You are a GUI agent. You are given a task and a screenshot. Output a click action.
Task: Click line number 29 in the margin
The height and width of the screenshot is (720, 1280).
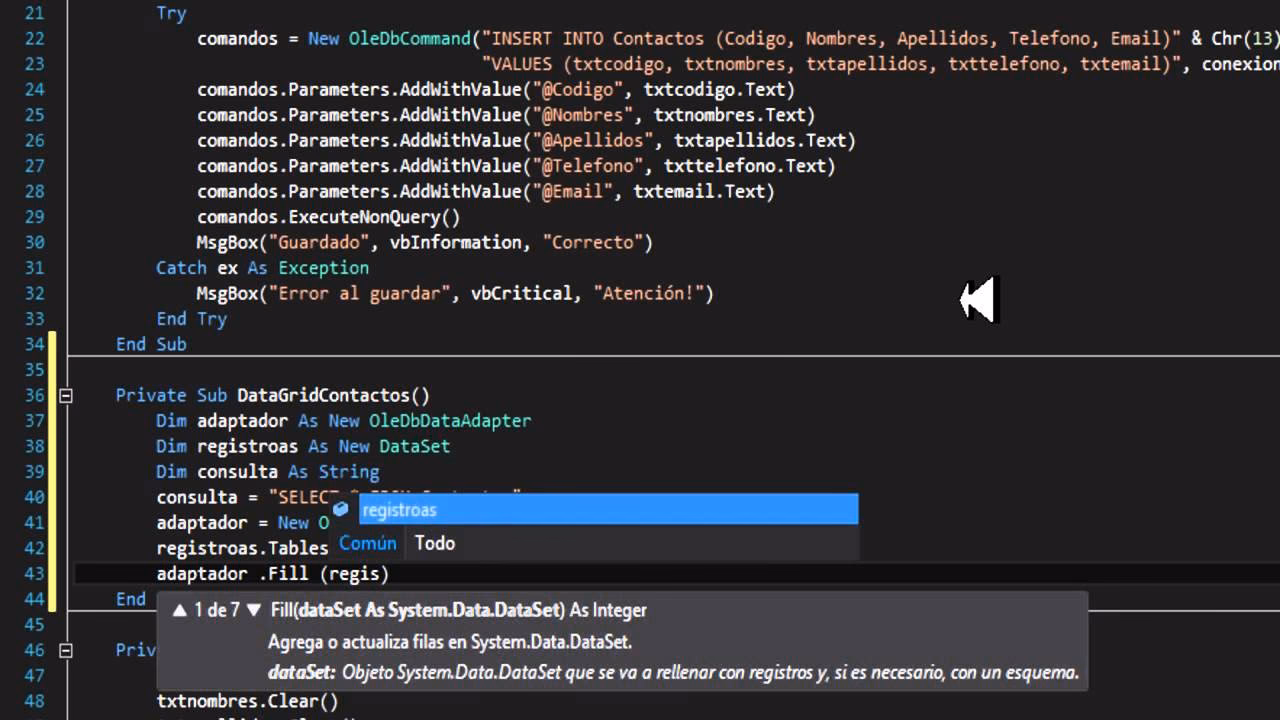(33, 217)
